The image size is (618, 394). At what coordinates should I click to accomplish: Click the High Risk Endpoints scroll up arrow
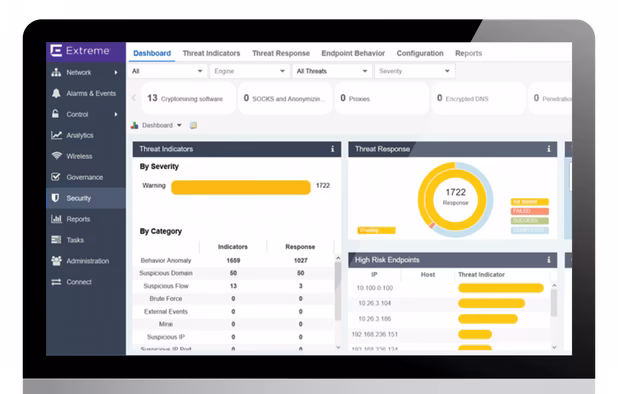[554, 285]
